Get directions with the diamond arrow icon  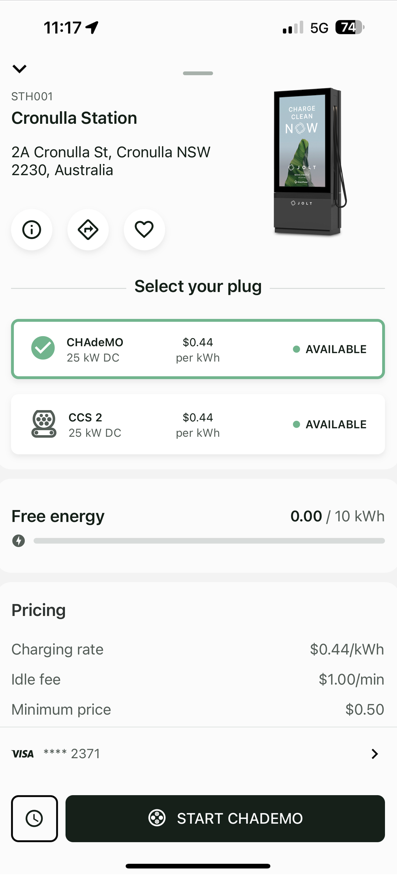(88, 229)
